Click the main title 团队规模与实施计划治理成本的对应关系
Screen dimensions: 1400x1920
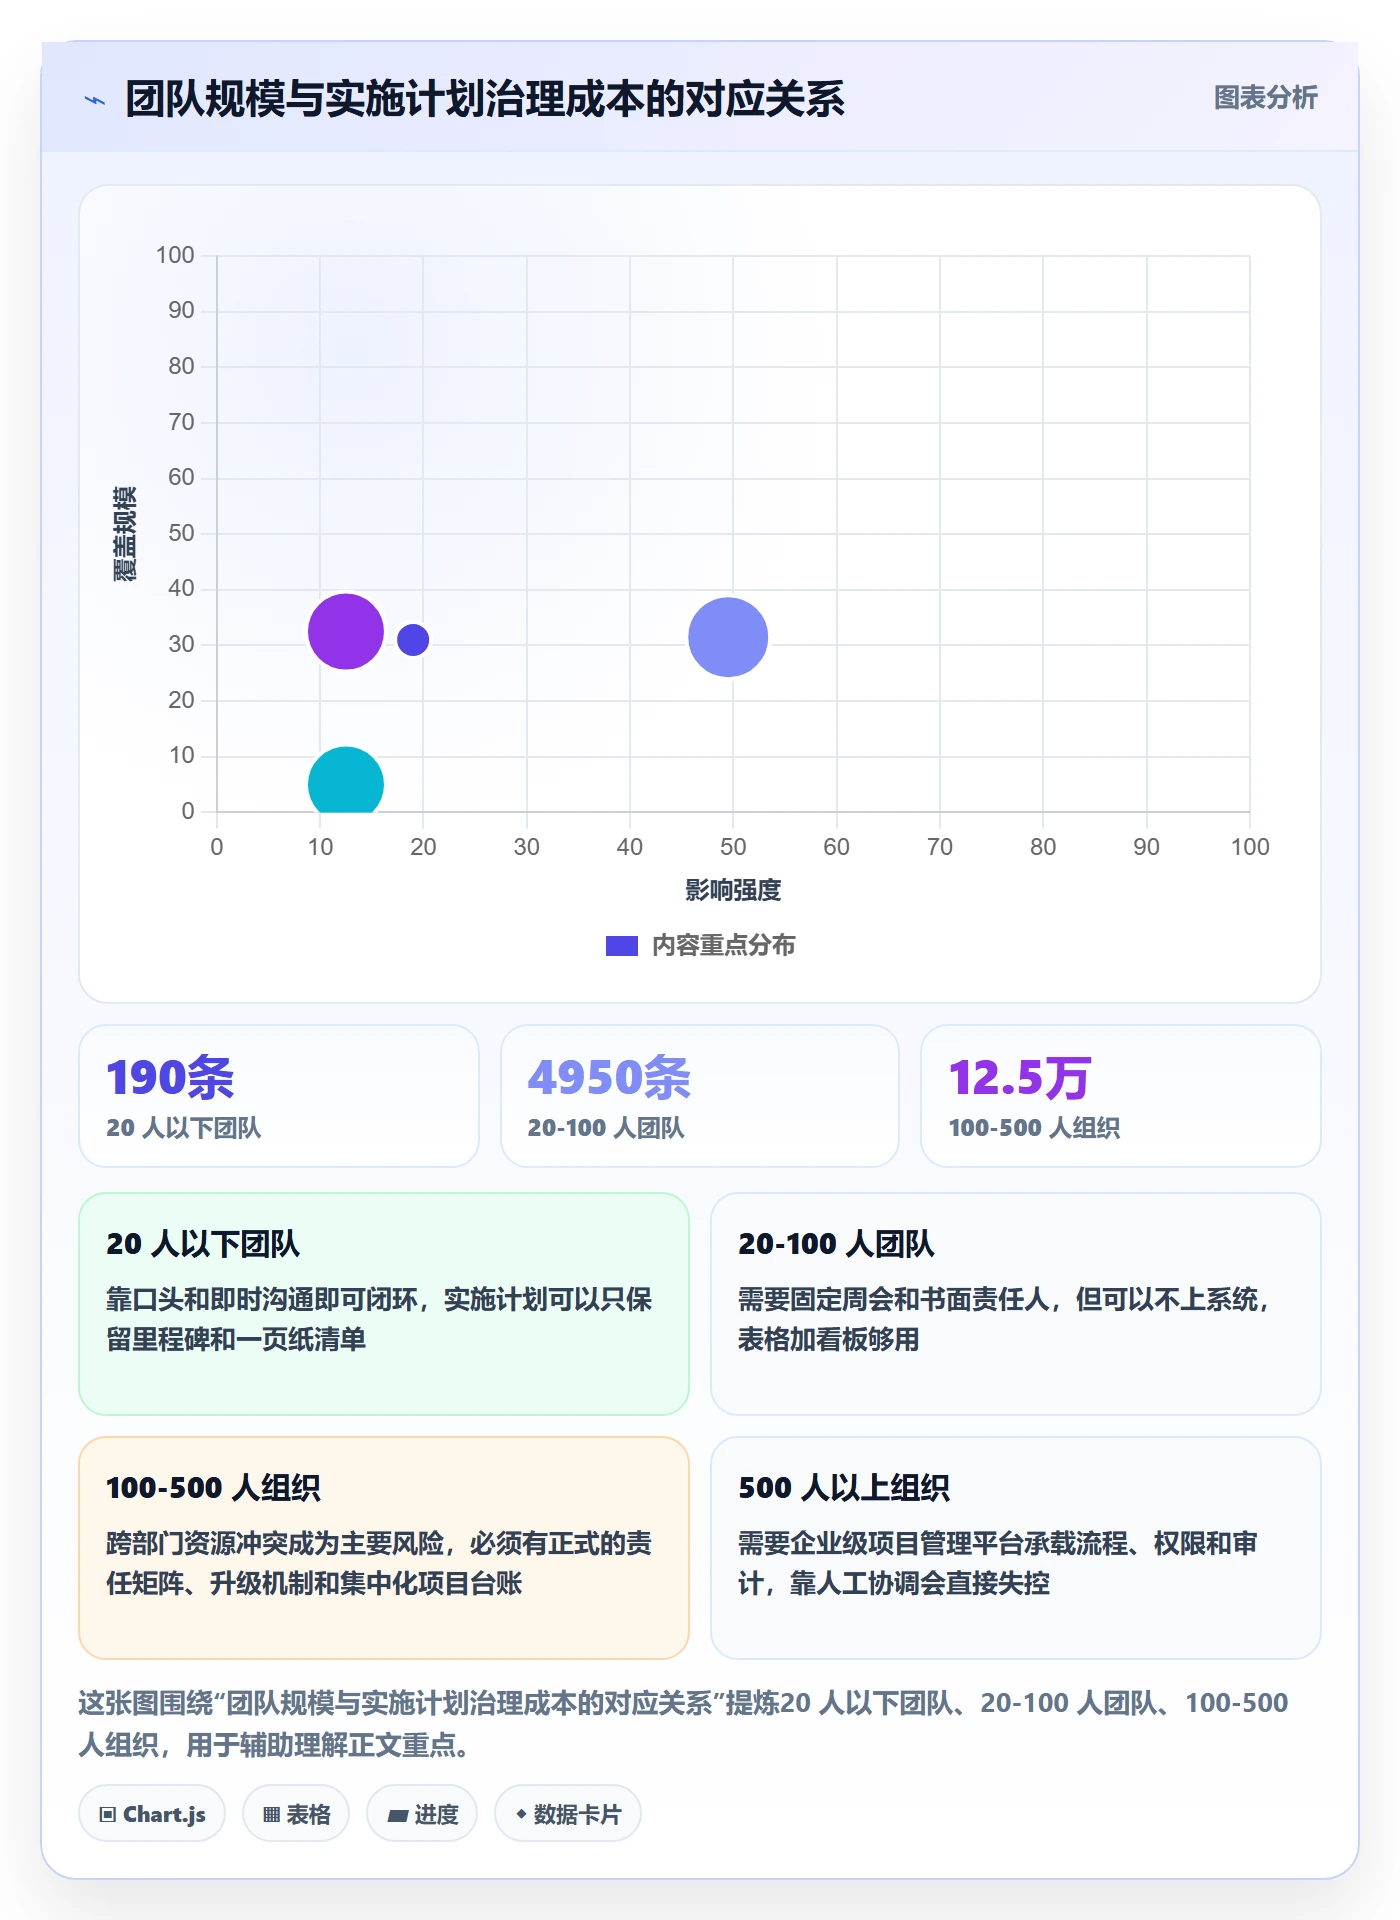485,99
